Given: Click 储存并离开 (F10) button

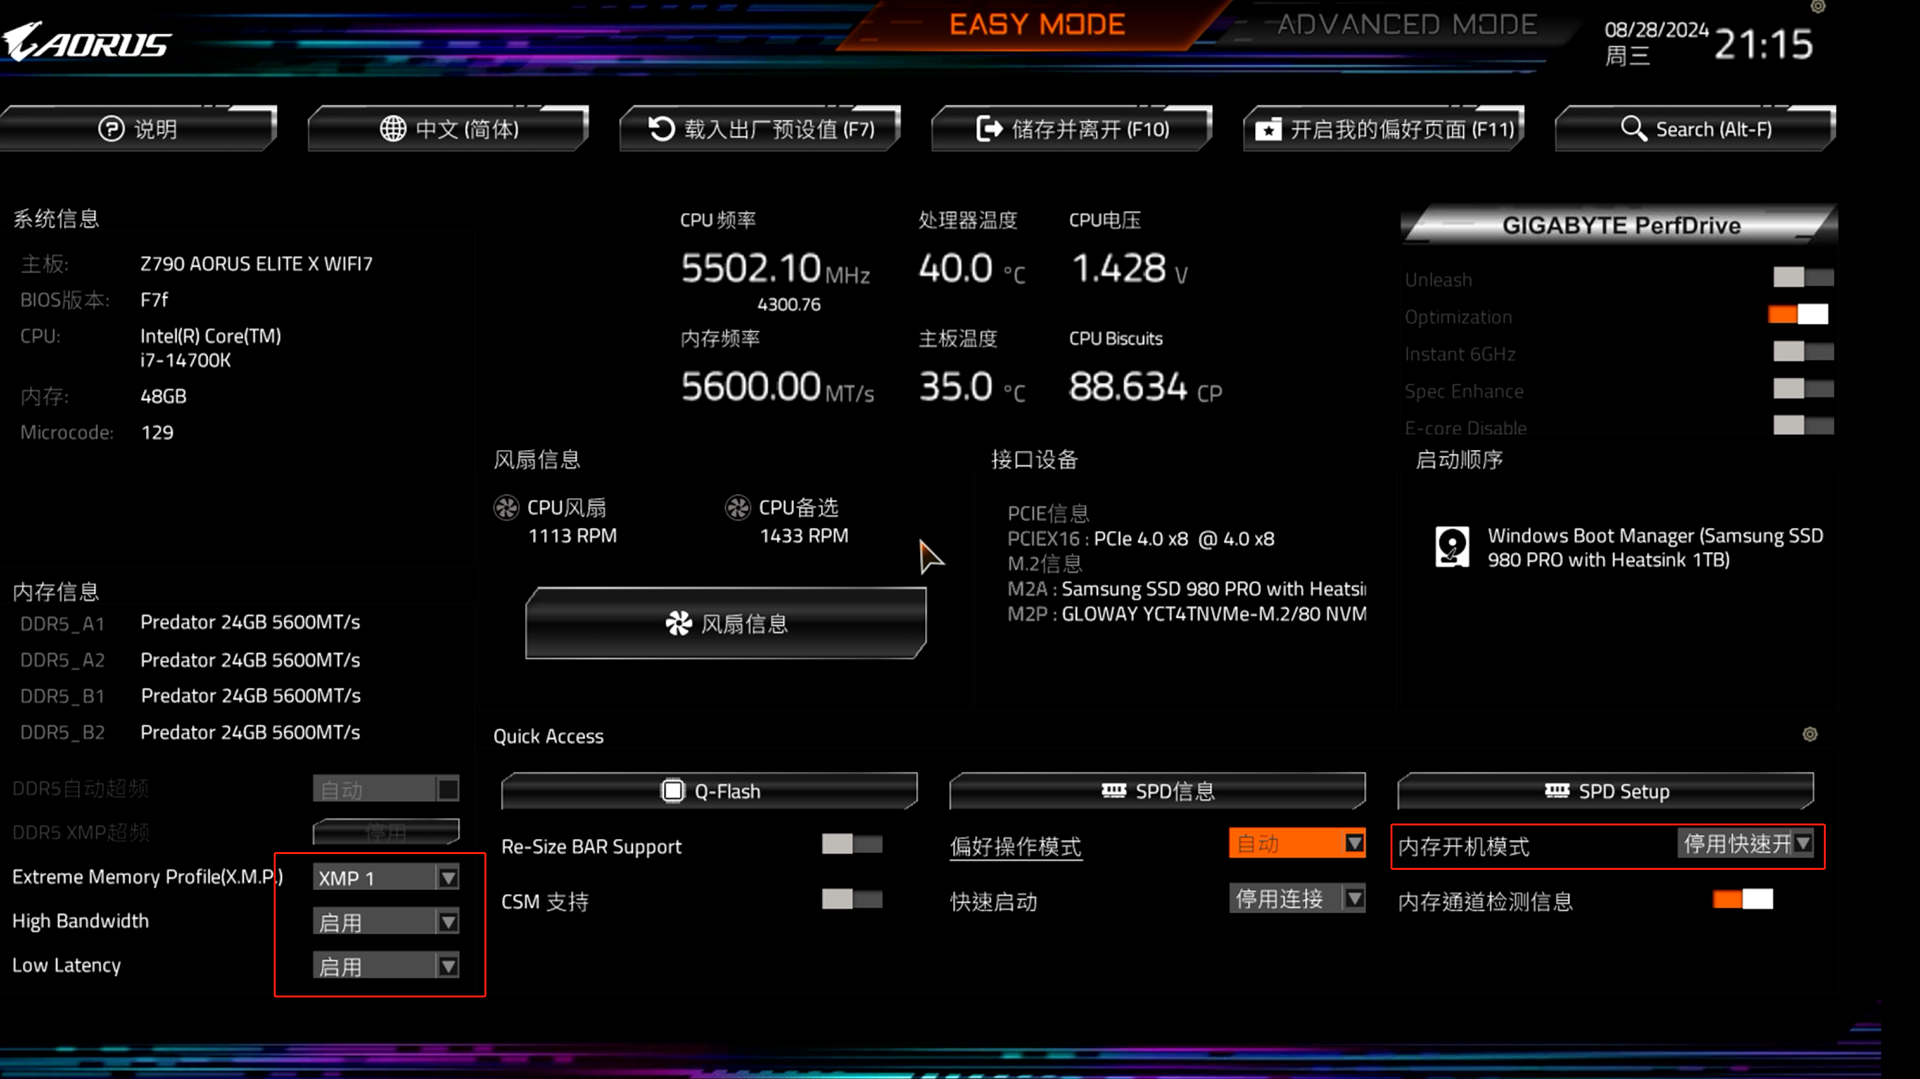Looking at the screenshot, I should [x=1072, y=129].
